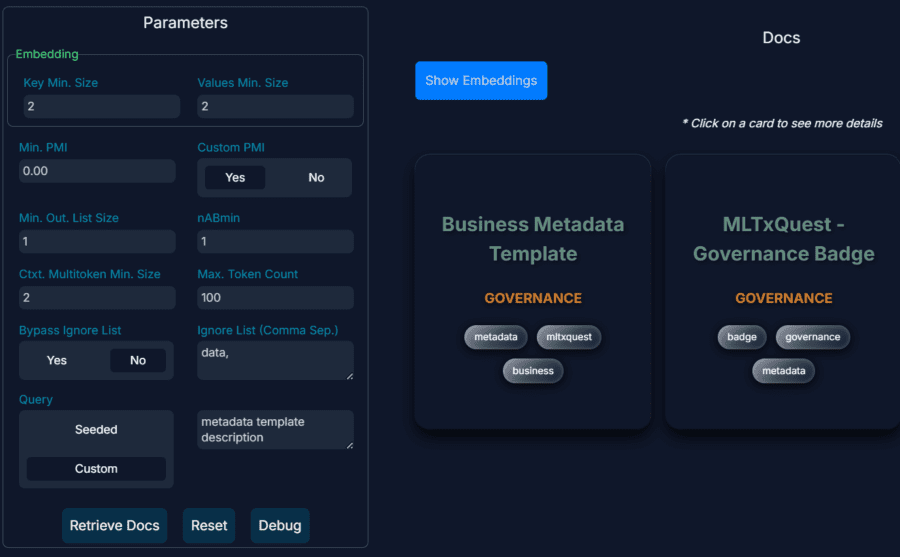Open the Business Metadata Template card
Screen dimensions: 900x557
pos(532,240)
